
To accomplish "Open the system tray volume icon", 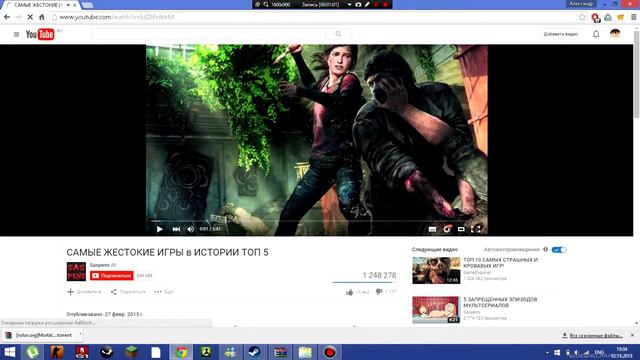I will pos(576,352).
